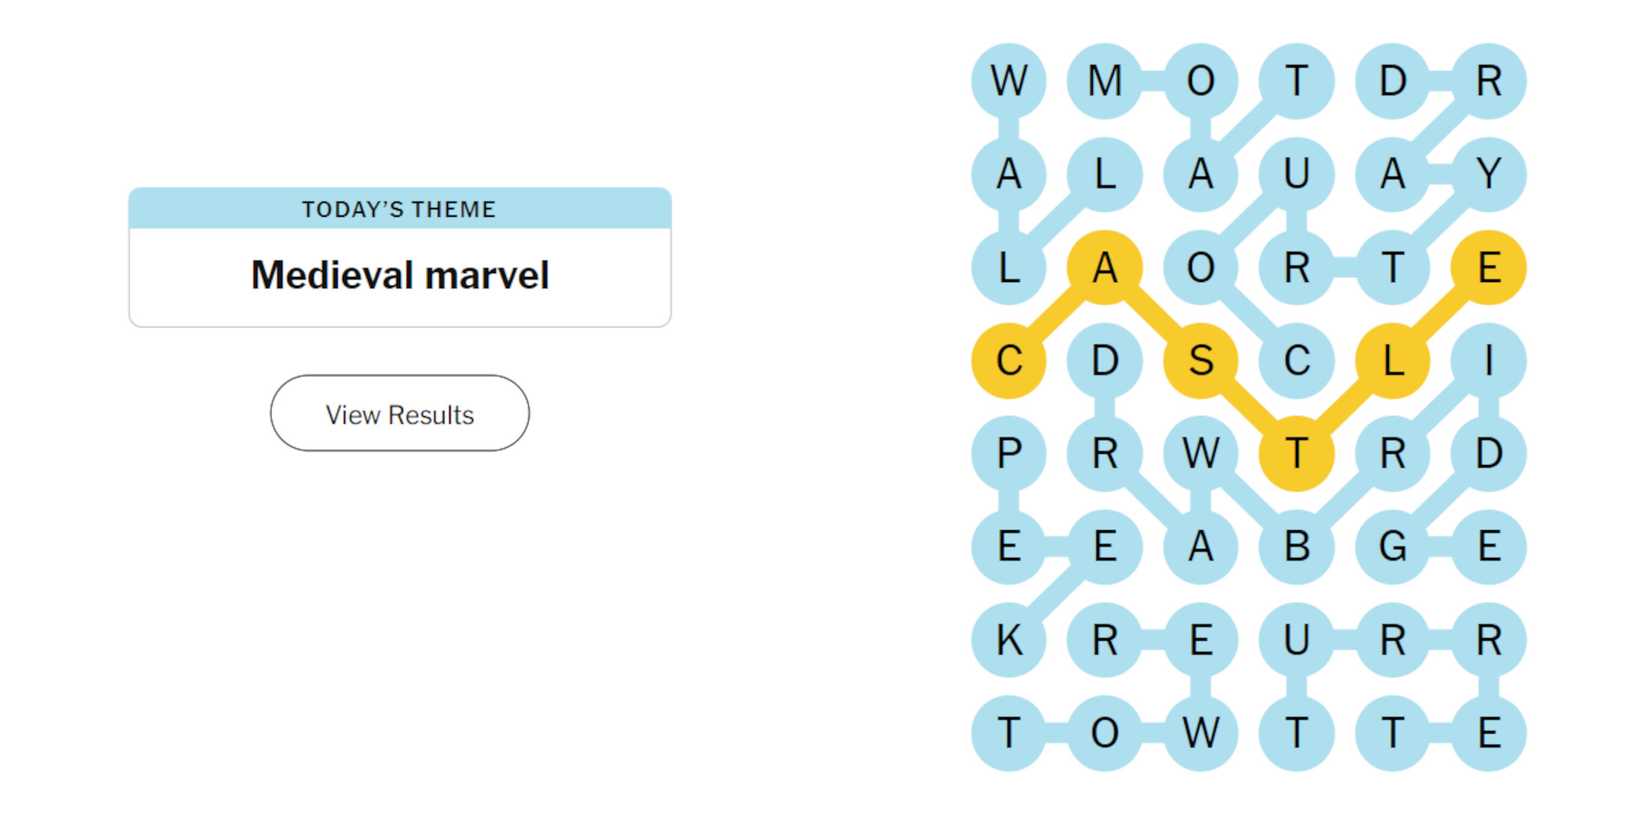Click the letter M in the top row

click(1105, 82)
